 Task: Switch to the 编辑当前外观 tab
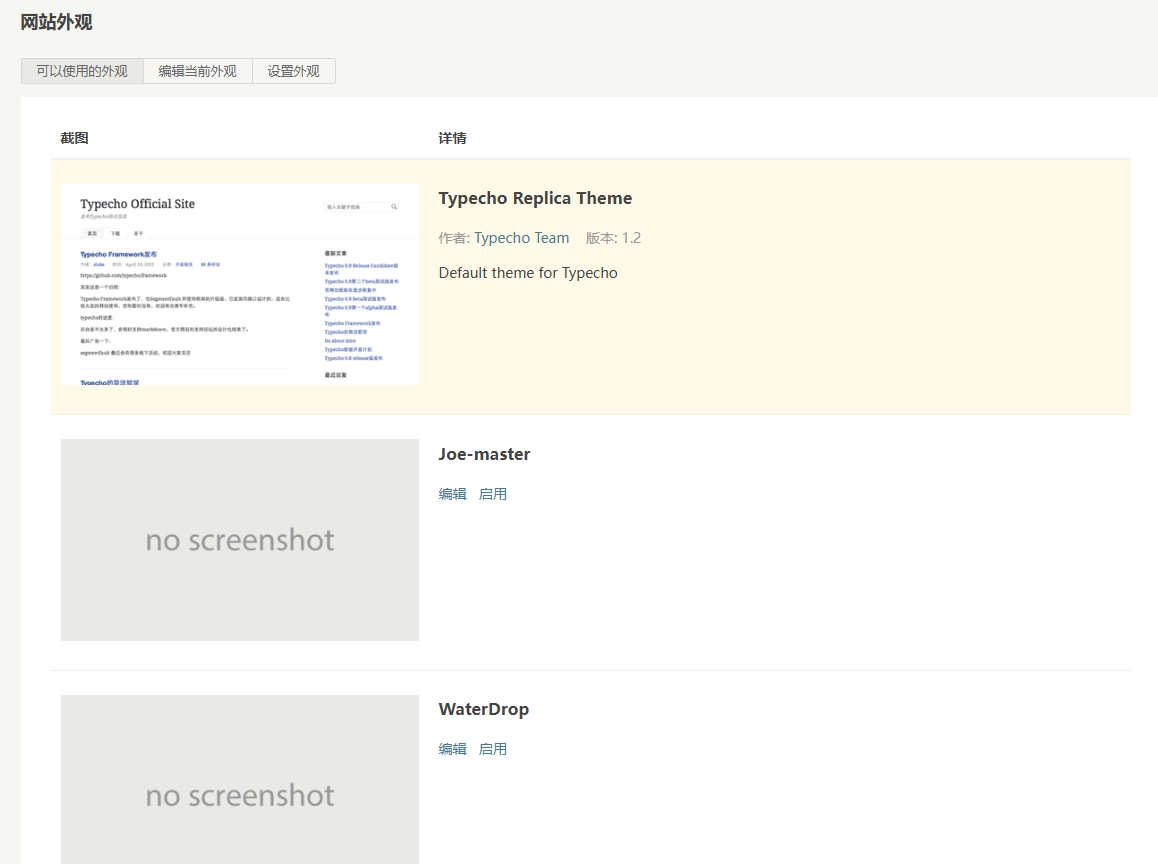click(197, 71)
